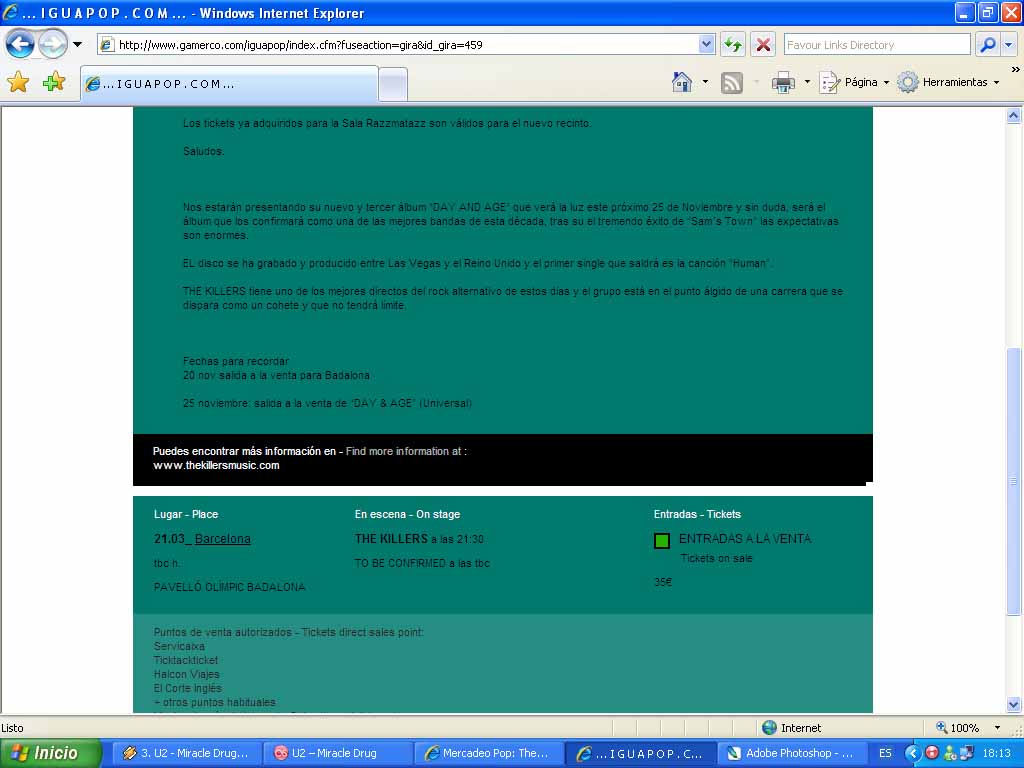The height and width of the screenshot is (768, 1024).
Task: Click the scrollbar up arrow
Action: click(1013, 116)
